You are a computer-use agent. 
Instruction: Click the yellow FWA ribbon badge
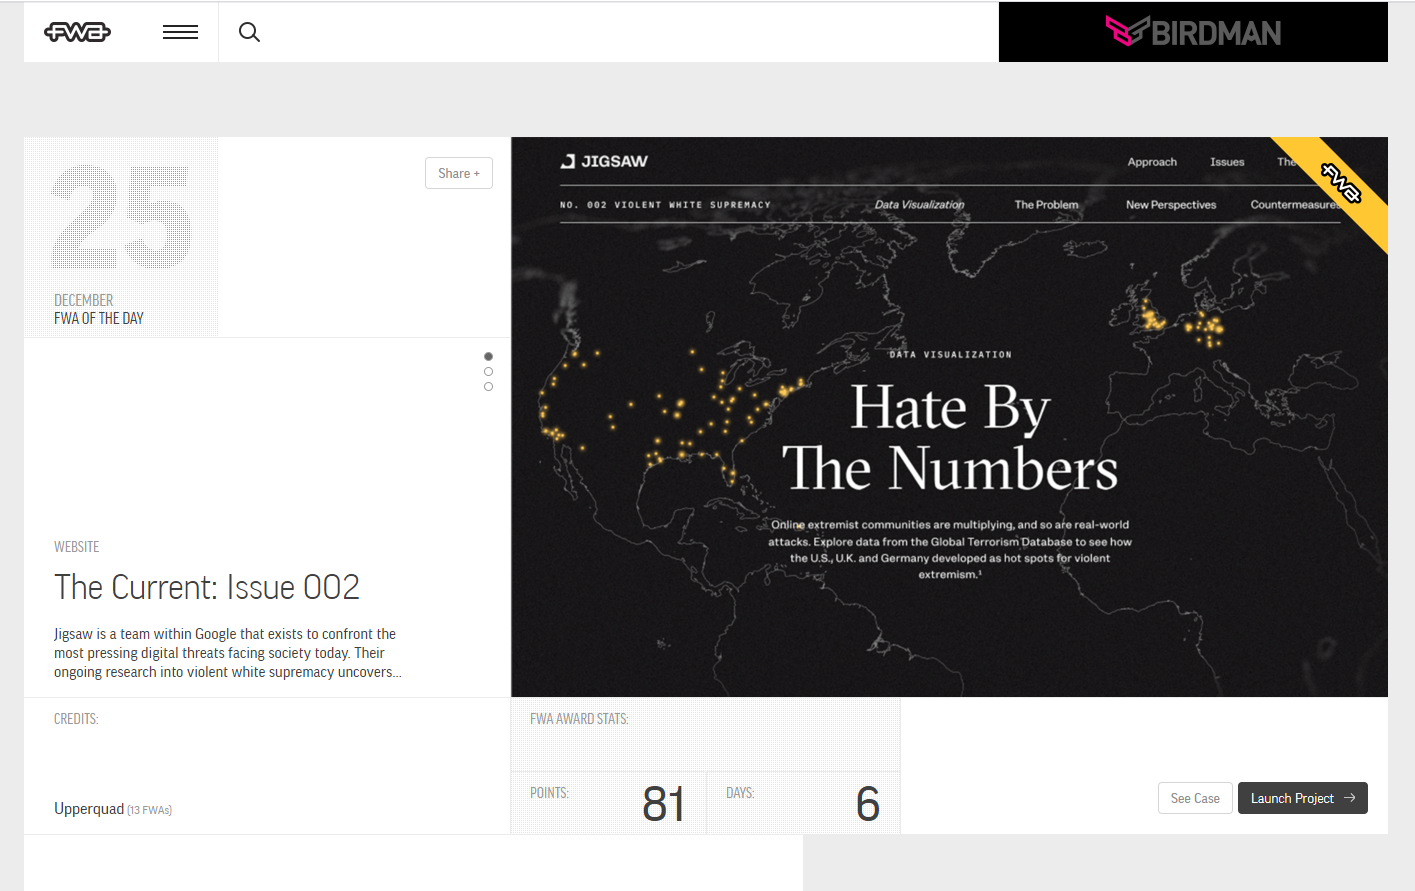(1340, 184)
